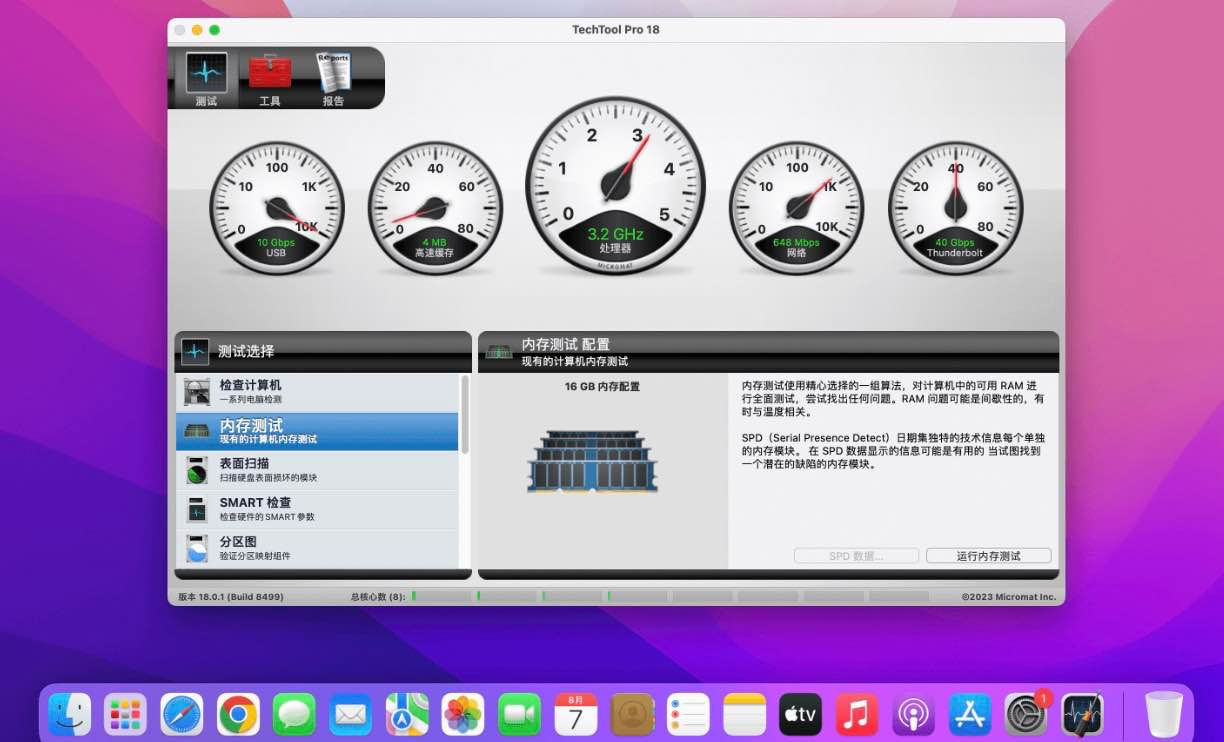Viewport: 1224px width, 742px height.
Task: Click the 运行内存测试 button
Action: pyautogui.click(x=988, y=556)
